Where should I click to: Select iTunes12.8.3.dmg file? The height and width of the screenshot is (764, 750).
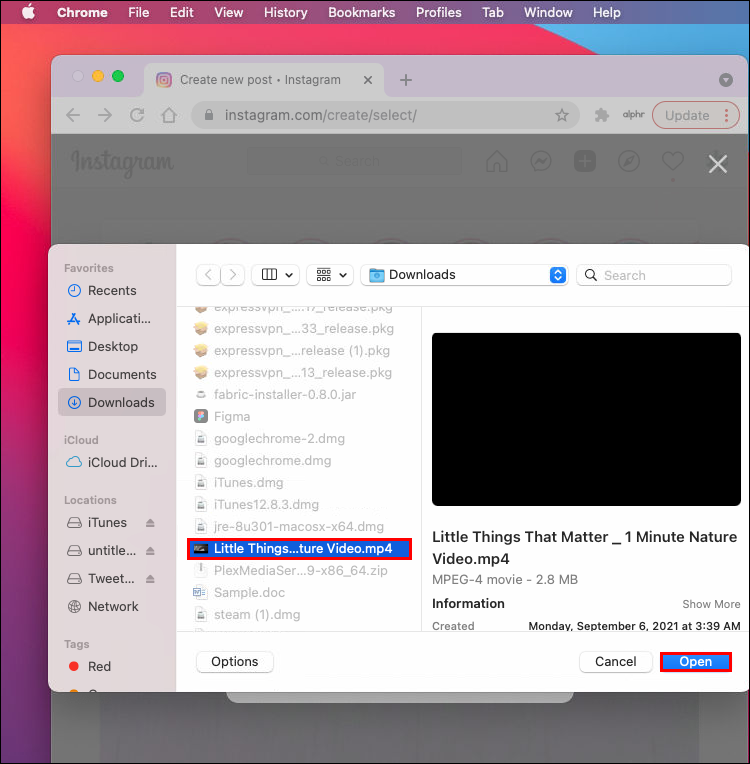pyautogui.click(x=299, y=505)
